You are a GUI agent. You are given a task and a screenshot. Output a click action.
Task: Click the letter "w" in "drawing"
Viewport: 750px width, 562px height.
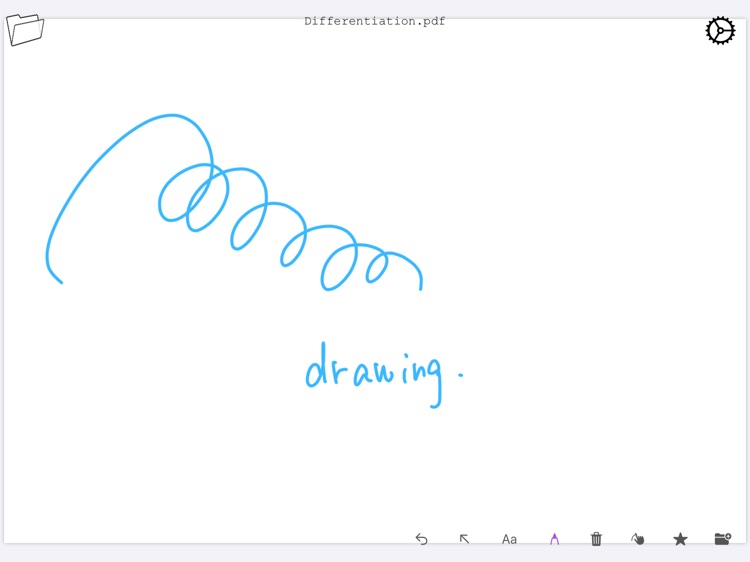coord(385,374)
